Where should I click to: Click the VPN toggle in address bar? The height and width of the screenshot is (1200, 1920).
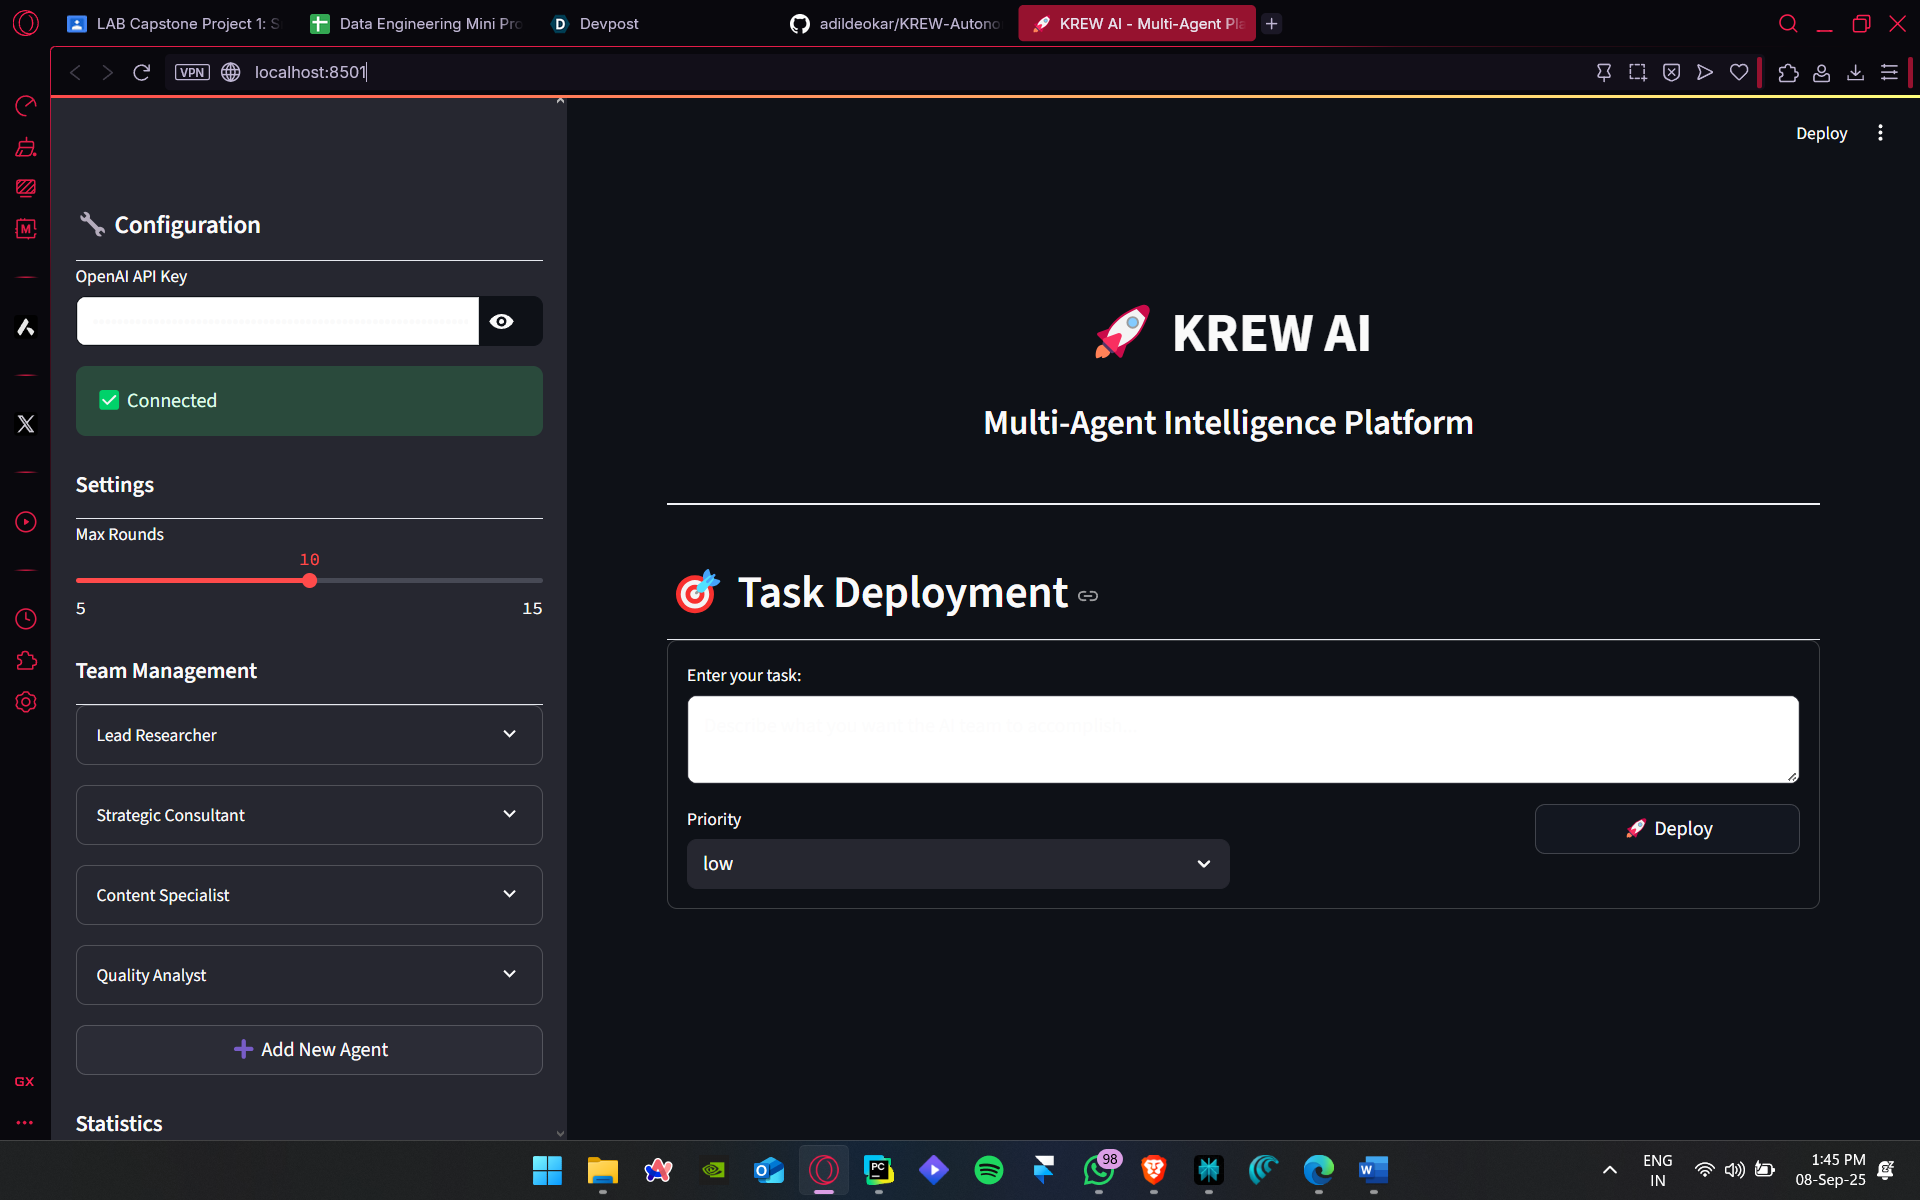pos(192,72)
